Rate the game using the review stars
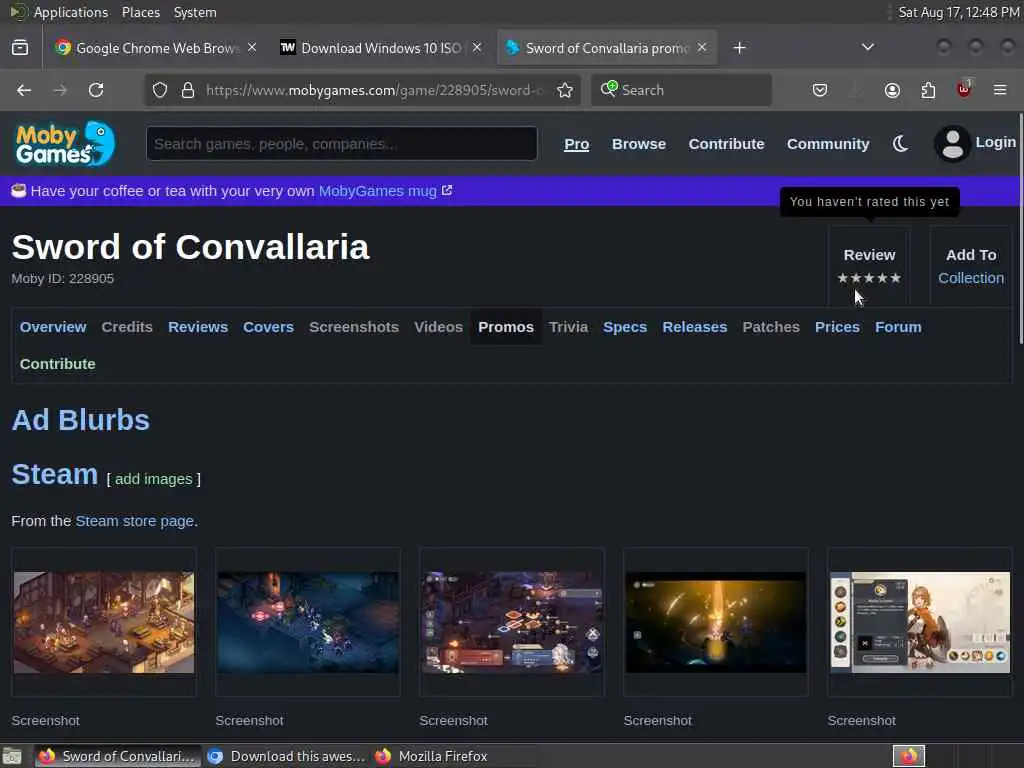 869,278
